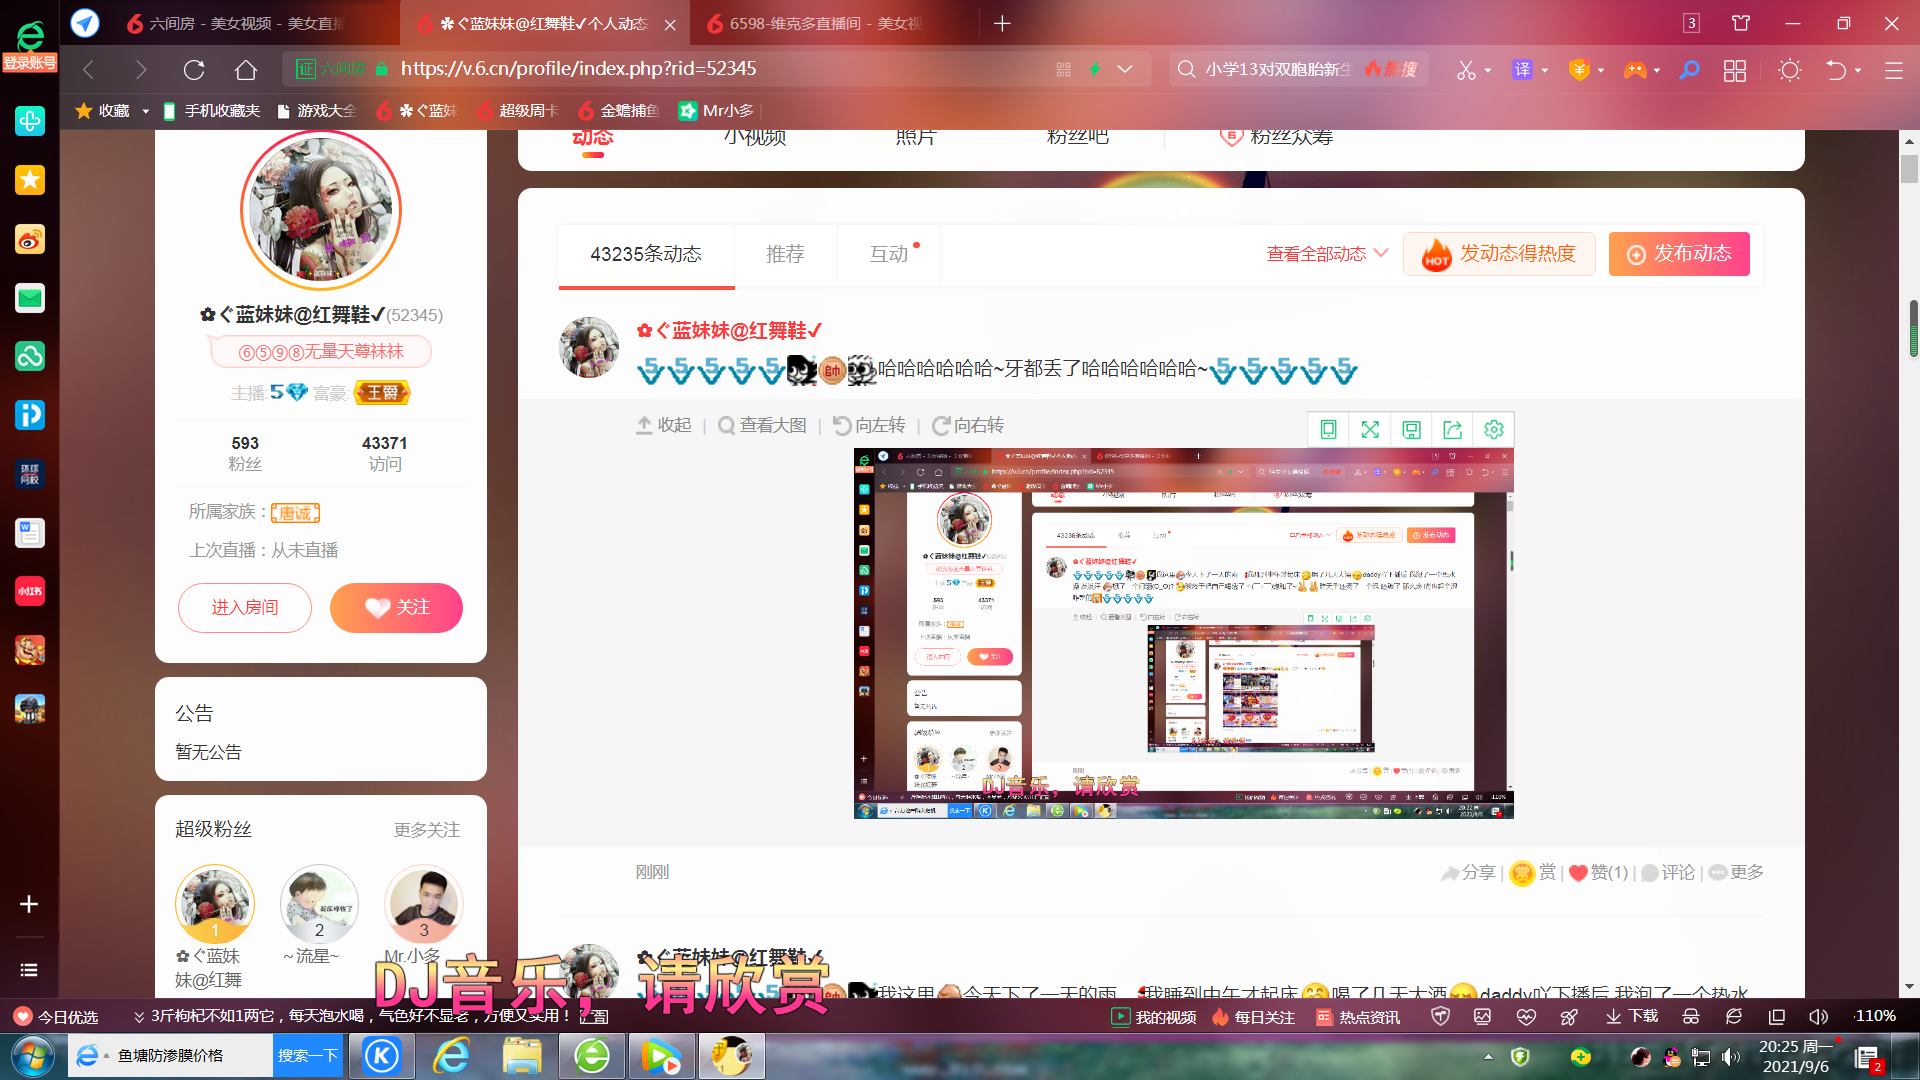Open Weibo from the left sidebar
Screen dimensions: 1920x1080
(30, 239)
